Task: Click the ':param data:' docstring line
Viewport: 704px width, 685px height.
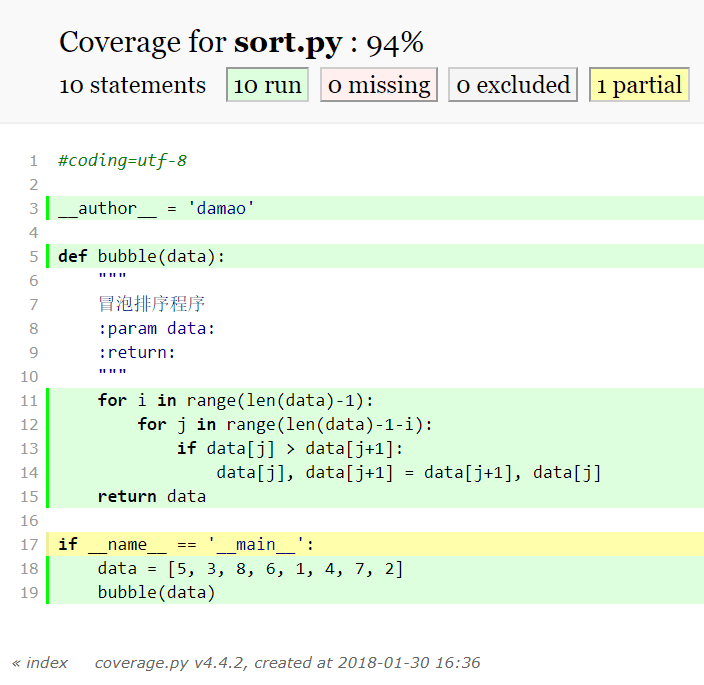Action: 157,329
